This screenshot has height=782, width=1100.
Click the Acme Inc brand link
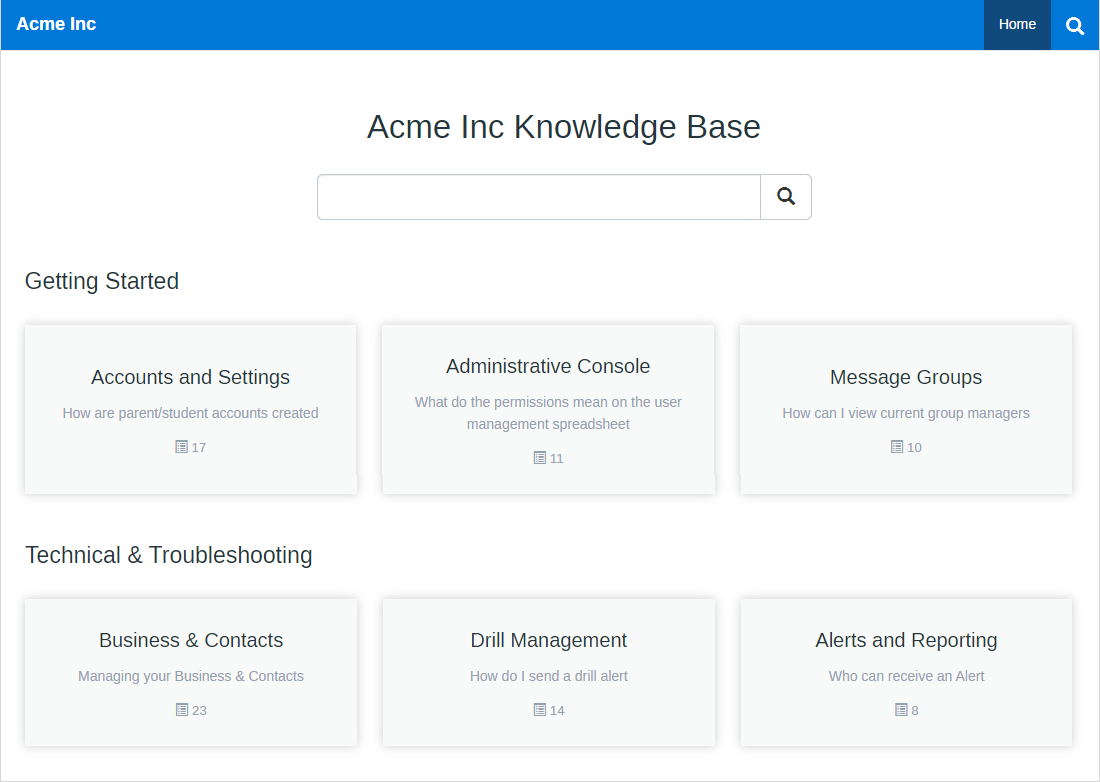[56, 24]
